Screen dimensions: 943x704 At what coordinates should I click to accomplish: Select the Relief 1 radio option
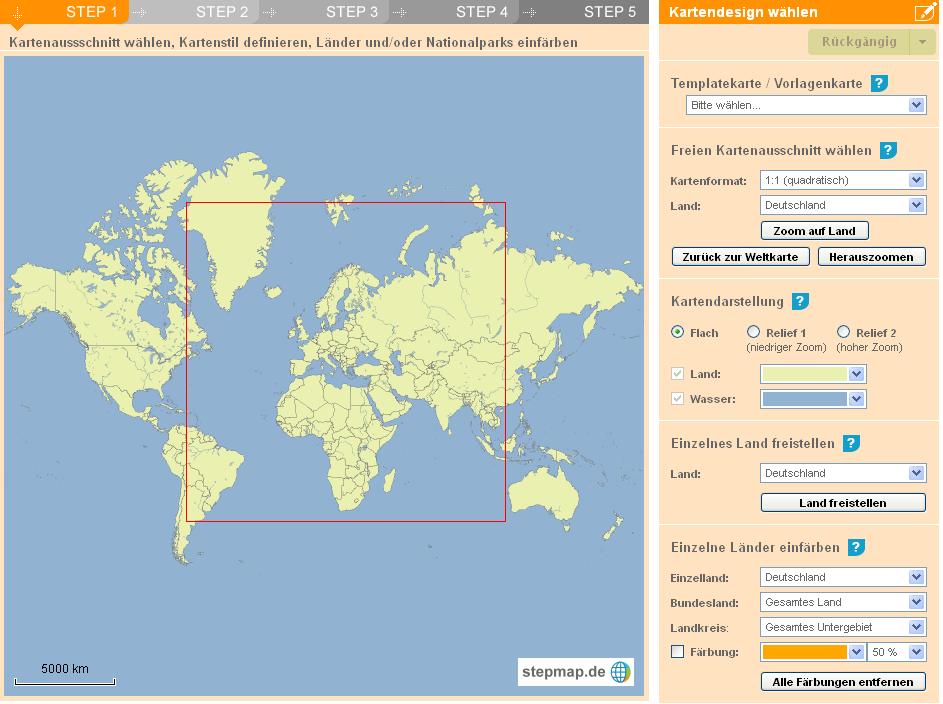754,332
